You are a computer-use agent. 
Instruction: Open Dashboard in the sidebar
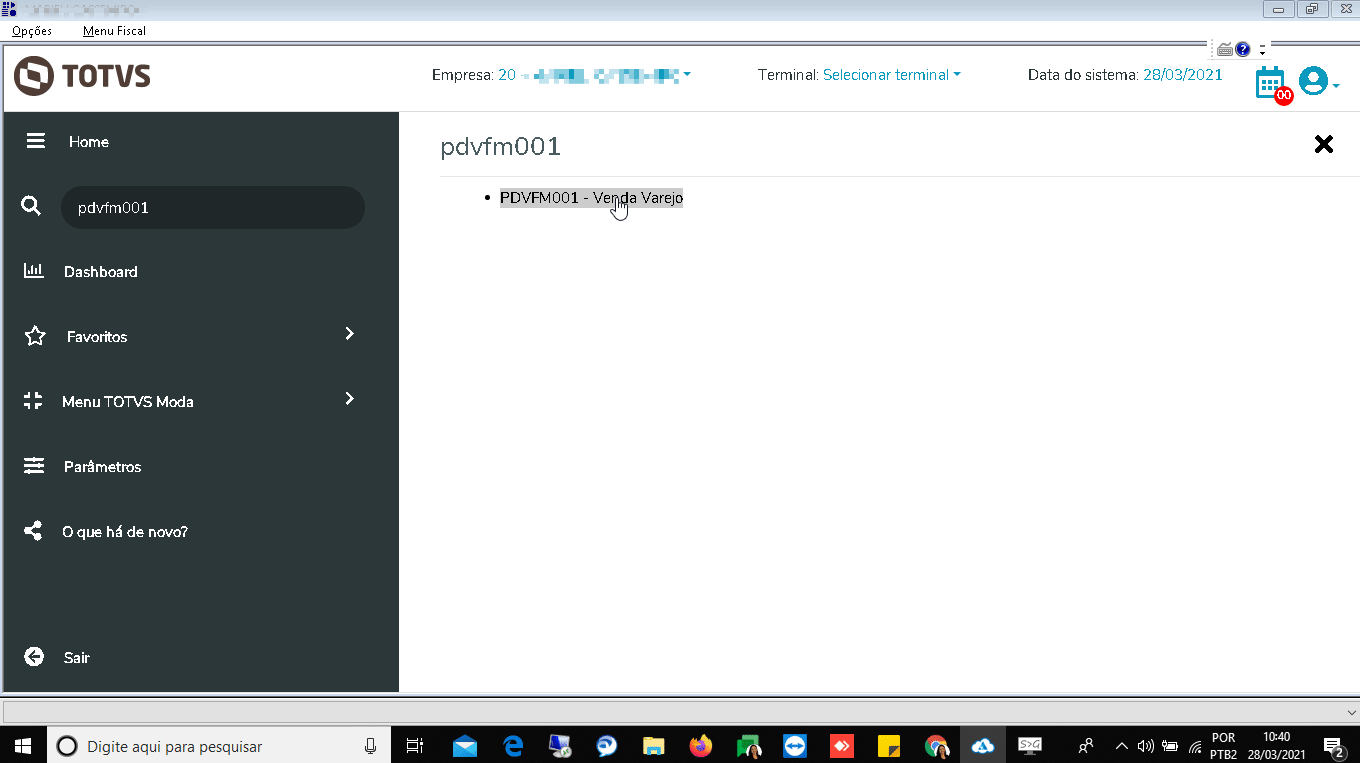tap(101, 272)
